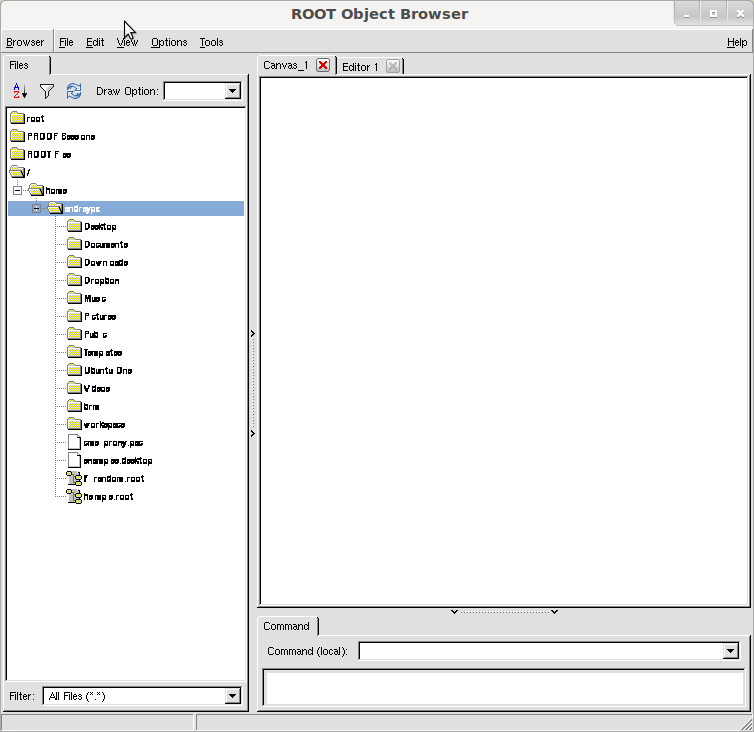Open the Public folder icon
This screenshot has width=754, height=732.
pyautogui.click(x=75, y=334)
